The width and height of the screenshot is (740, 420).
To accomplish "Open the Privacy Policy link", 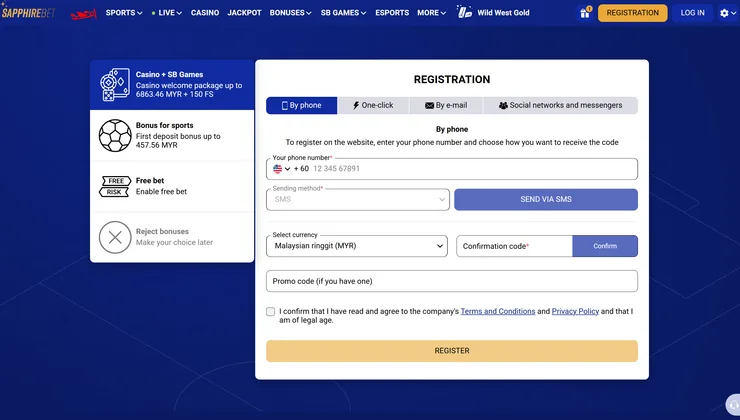I will (575, 311).
